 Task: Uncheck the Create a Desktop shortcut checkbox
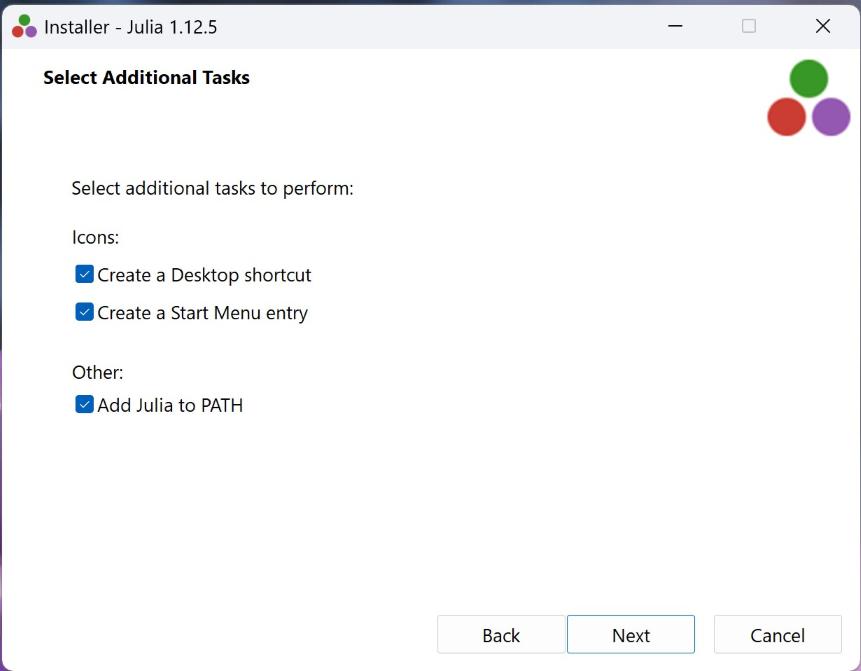click(85, 275)
